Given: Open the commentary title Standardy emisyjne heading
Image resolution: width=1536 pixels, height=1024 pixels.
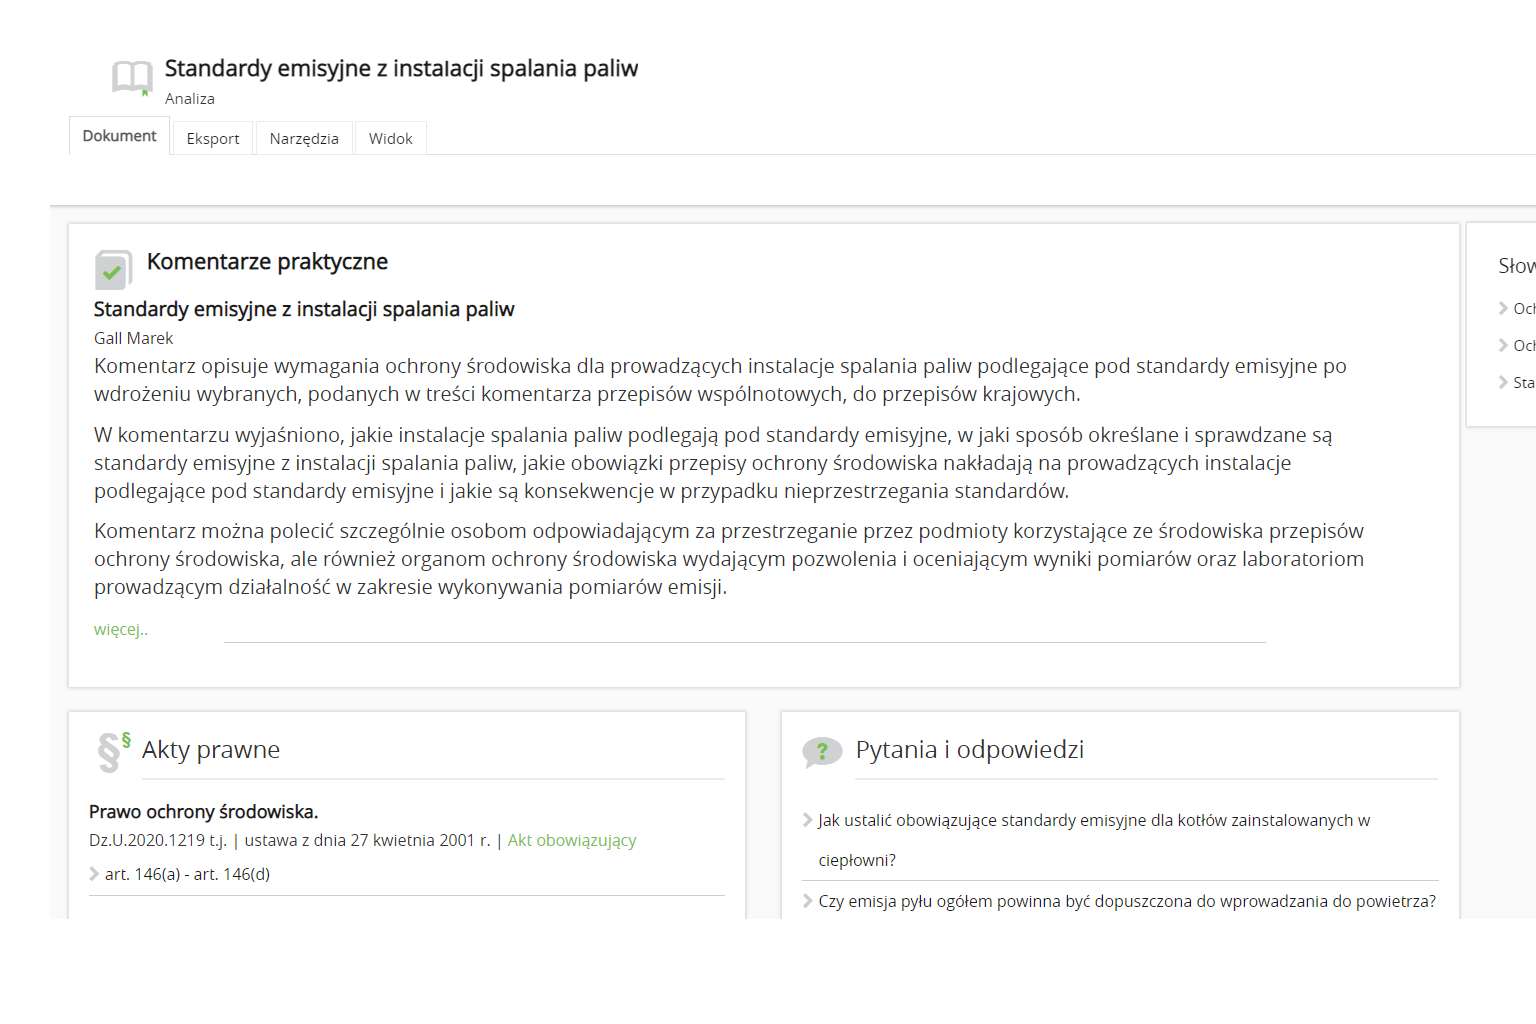Looking at the screenshot, I should [304, 310].
